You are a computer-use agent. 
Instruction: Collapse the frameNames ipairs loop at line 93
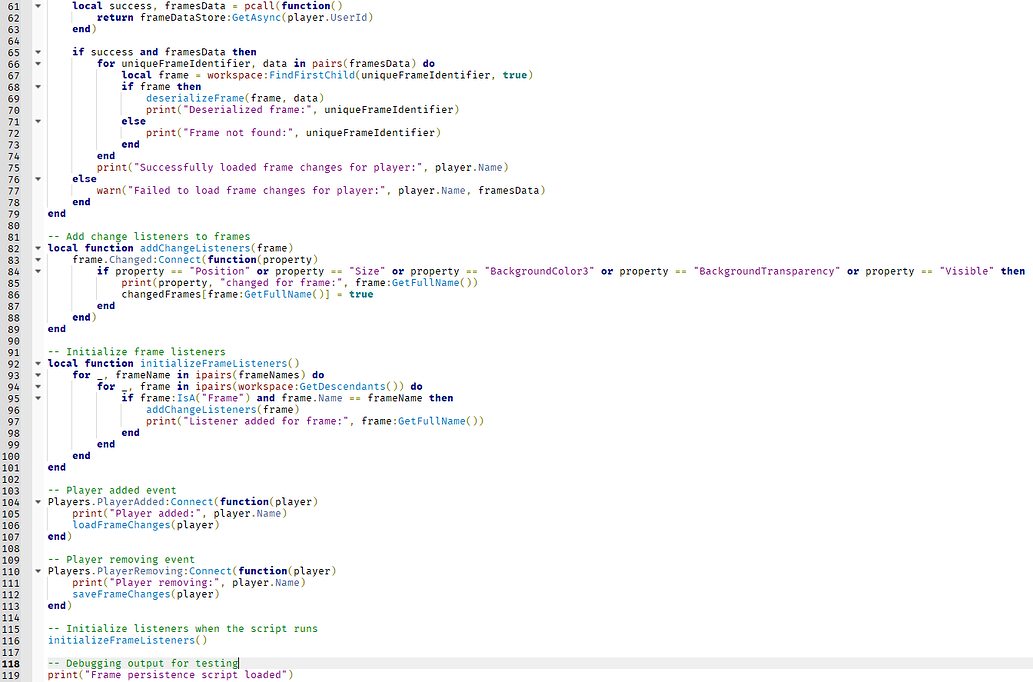(36, 374)
